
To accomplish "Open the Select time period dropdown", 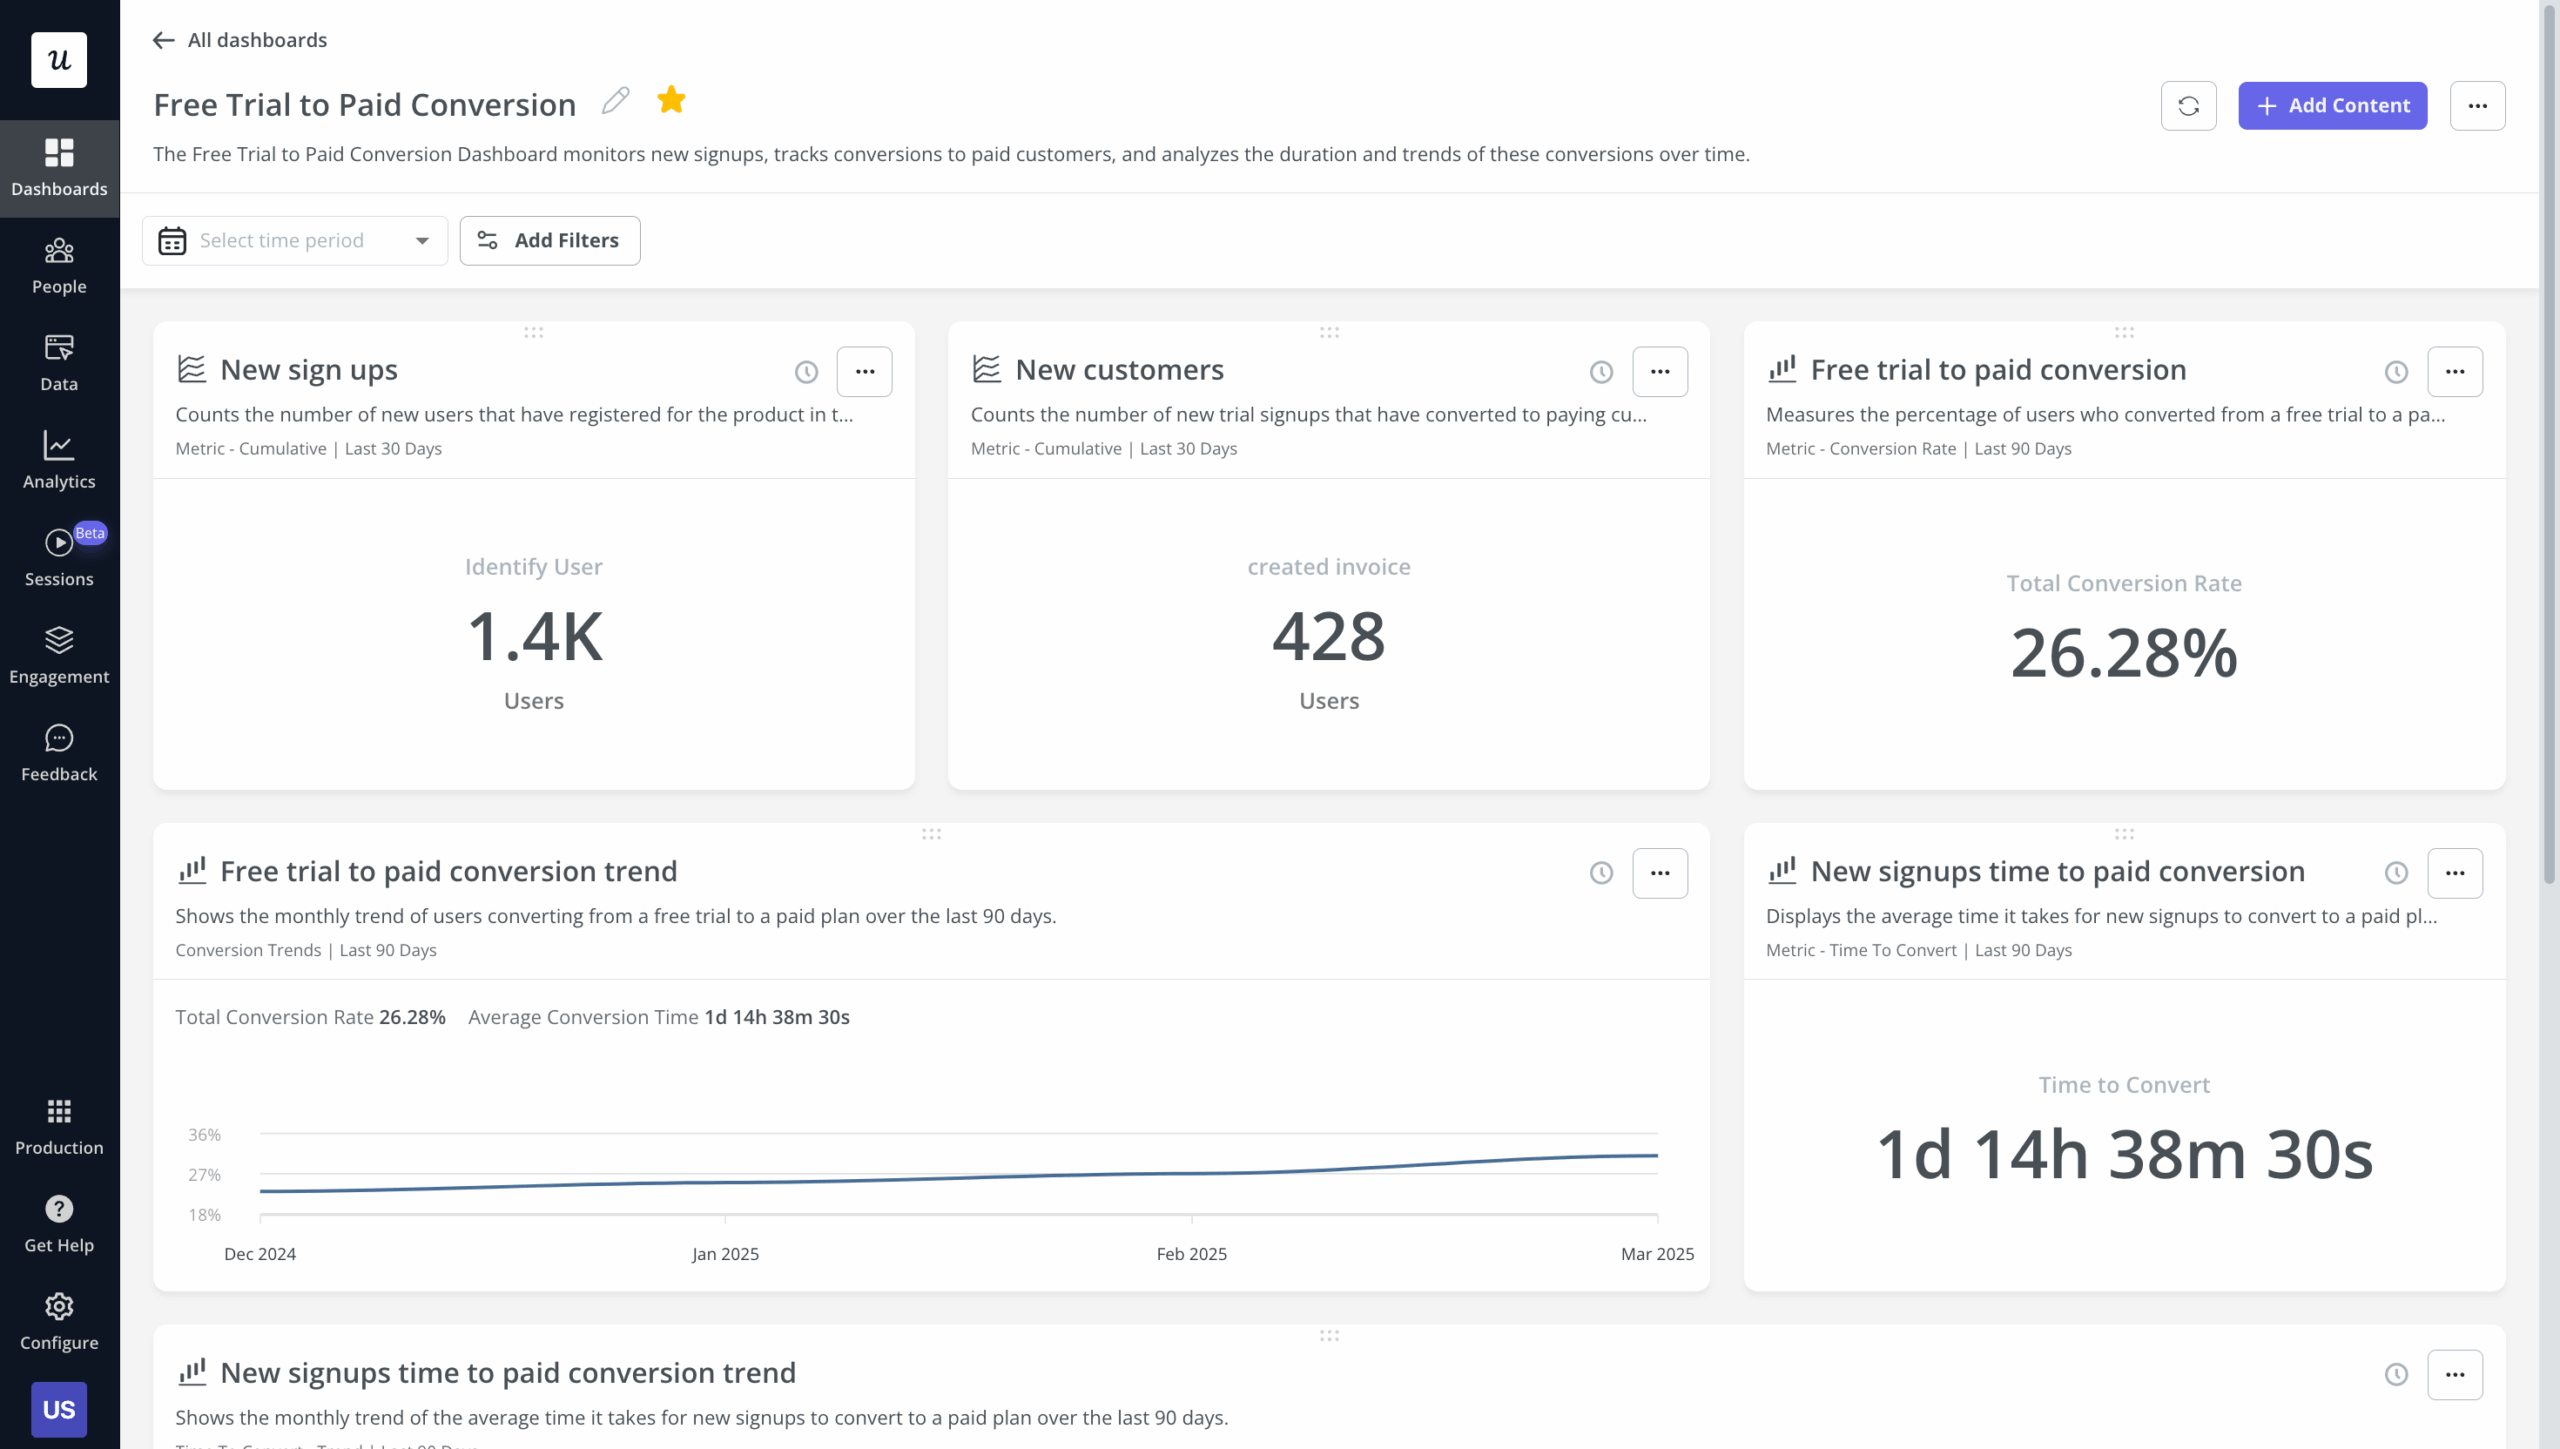I will [x=294, y=240].
